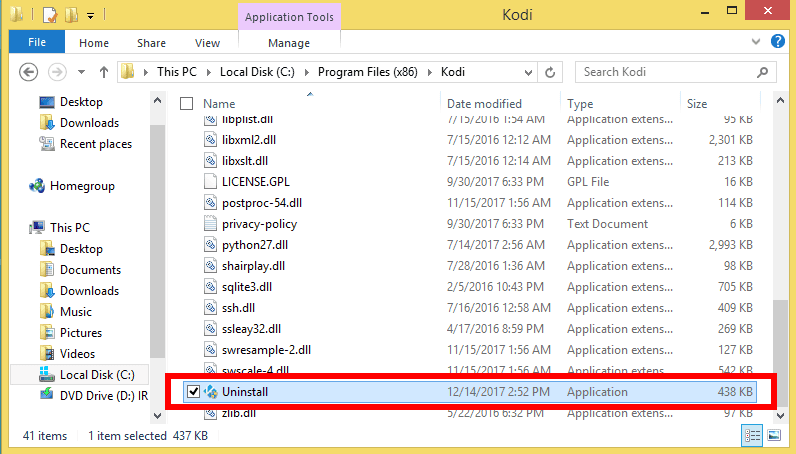
Task: Click navigation pane scroll down arrow
Action: [157, 415]
